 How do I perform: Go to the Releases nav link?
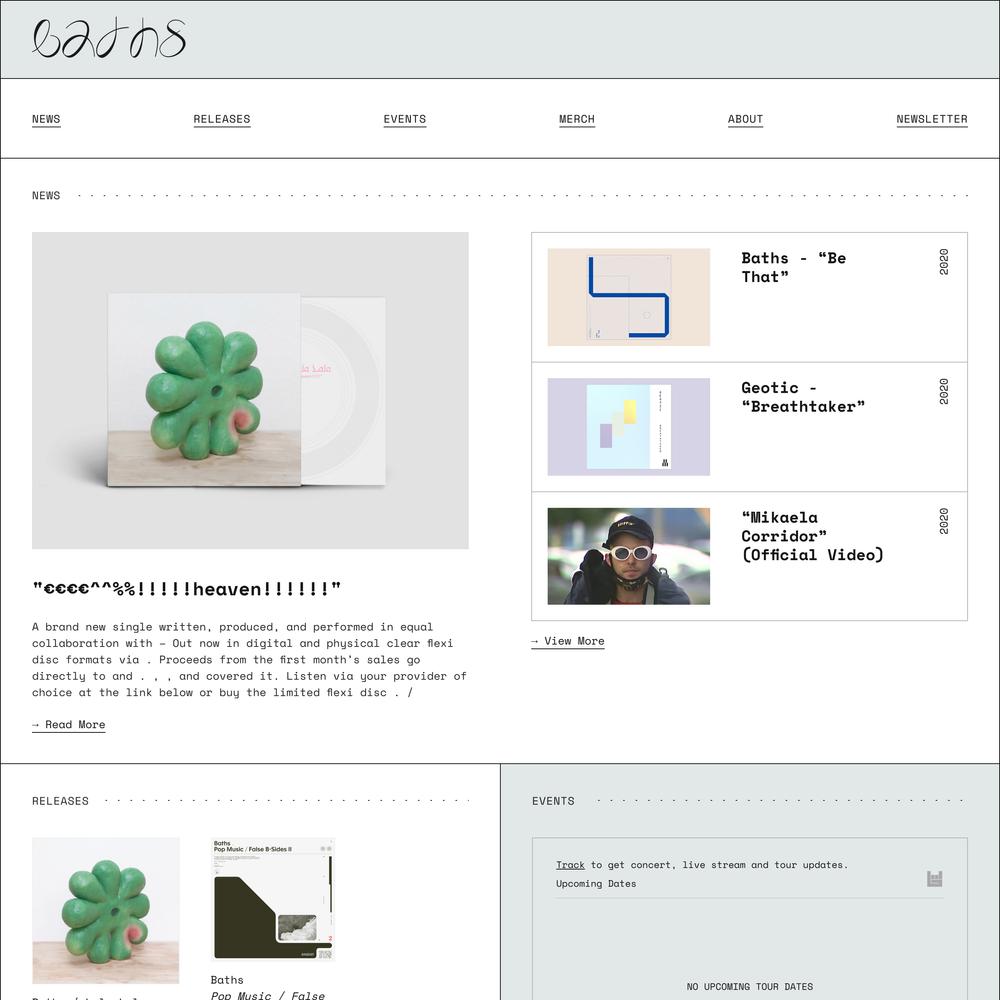pos(222,119)
